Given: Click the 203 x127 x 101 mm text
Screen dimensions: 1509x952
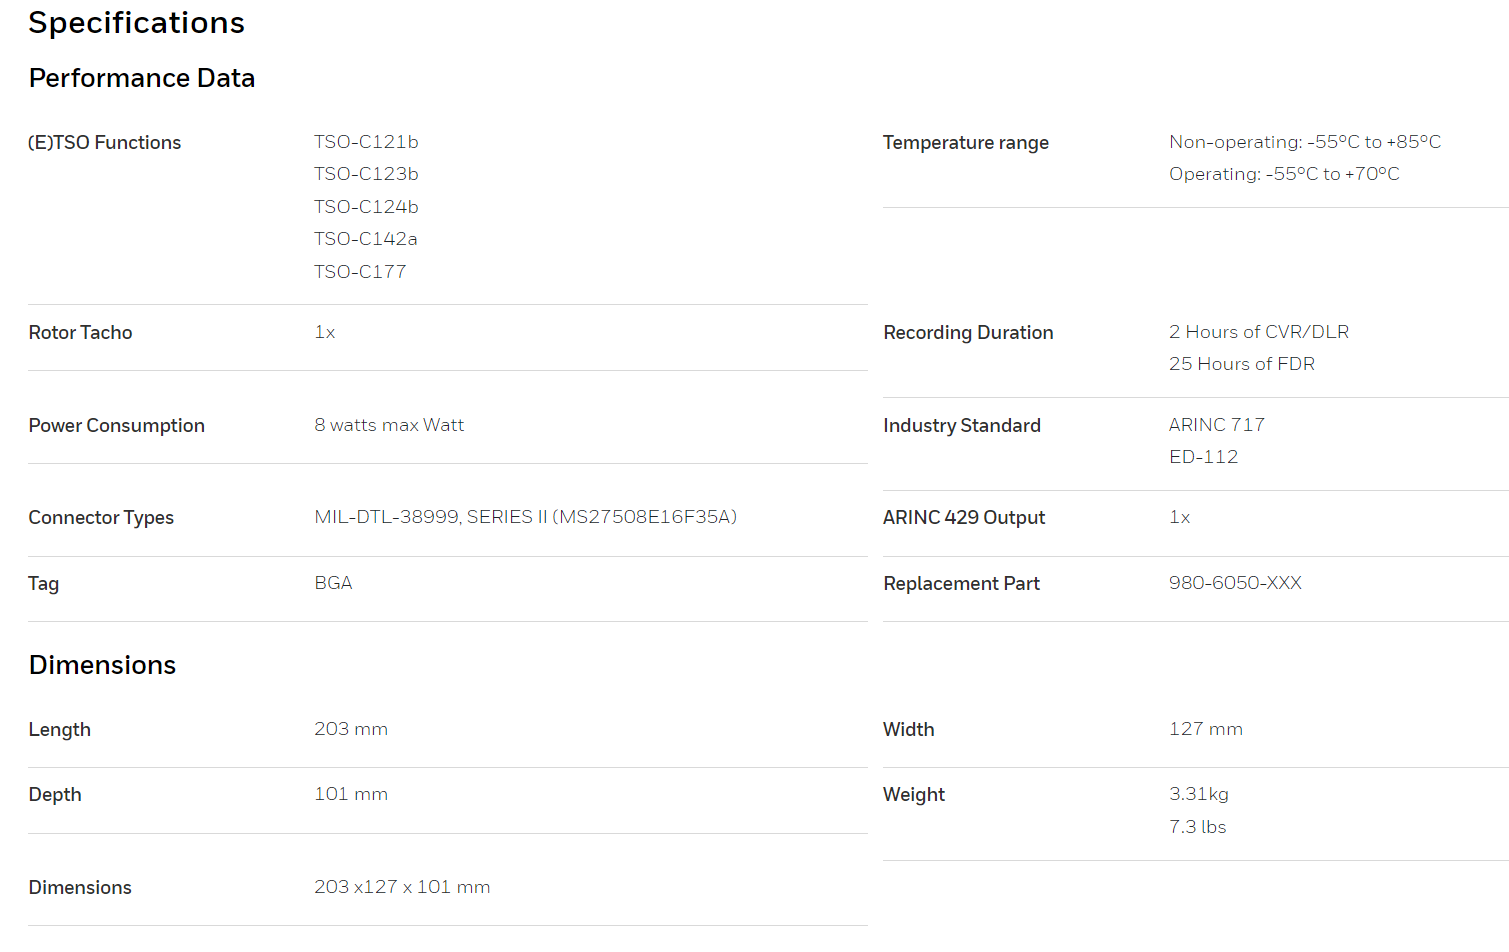Looking at the screenshot, I should 402,887.
